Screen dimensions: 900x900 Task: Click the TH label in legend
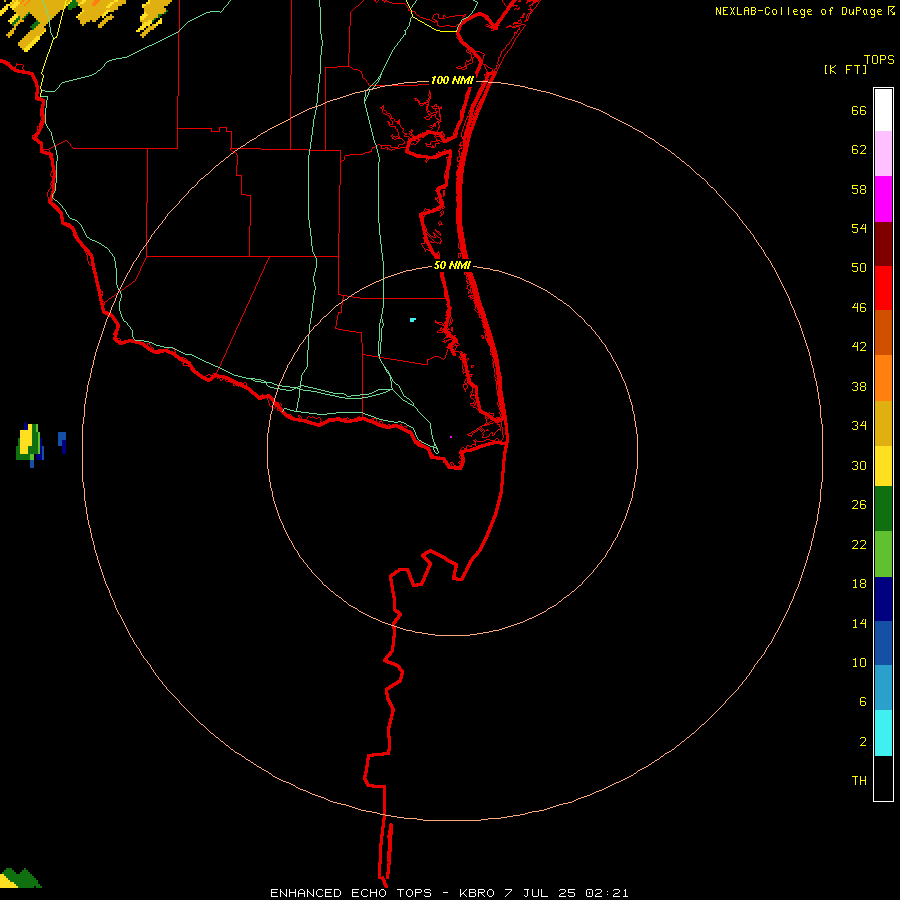click(859, 781)
